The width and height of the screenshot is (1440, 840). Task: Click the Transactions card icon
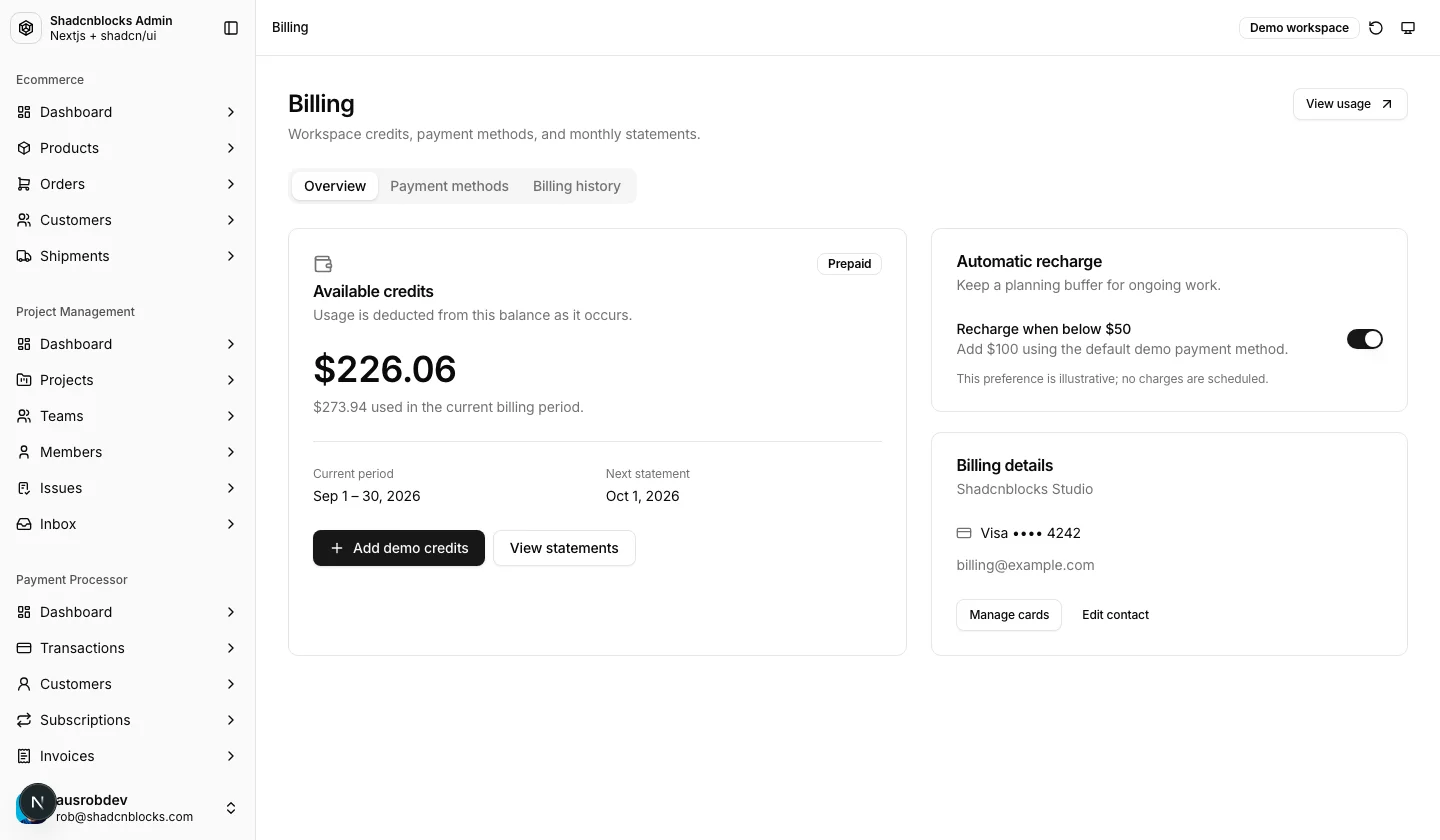point(24,648)
